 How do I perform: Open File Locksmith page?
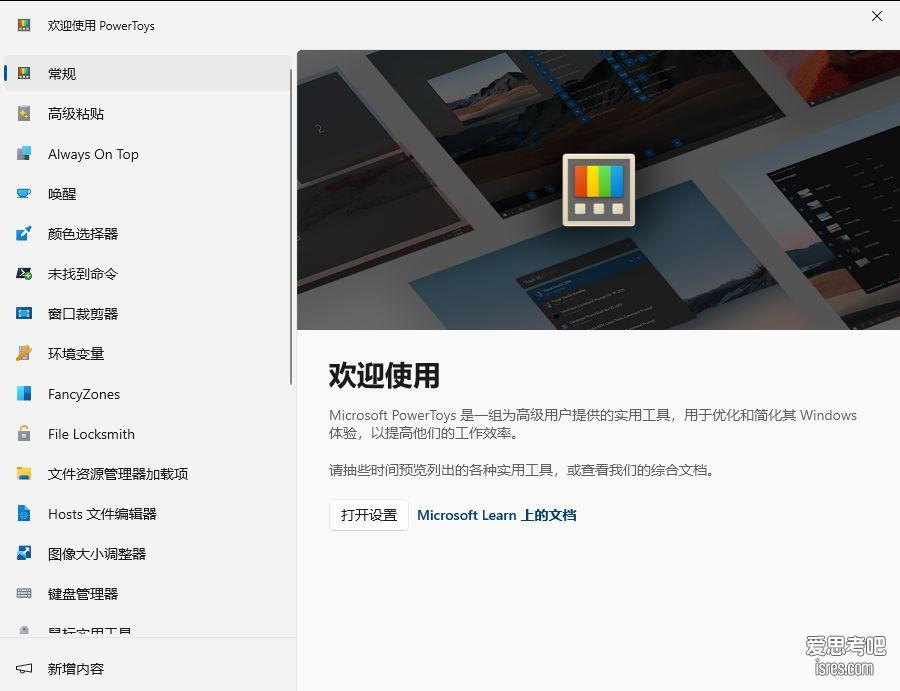coord(147,434)
